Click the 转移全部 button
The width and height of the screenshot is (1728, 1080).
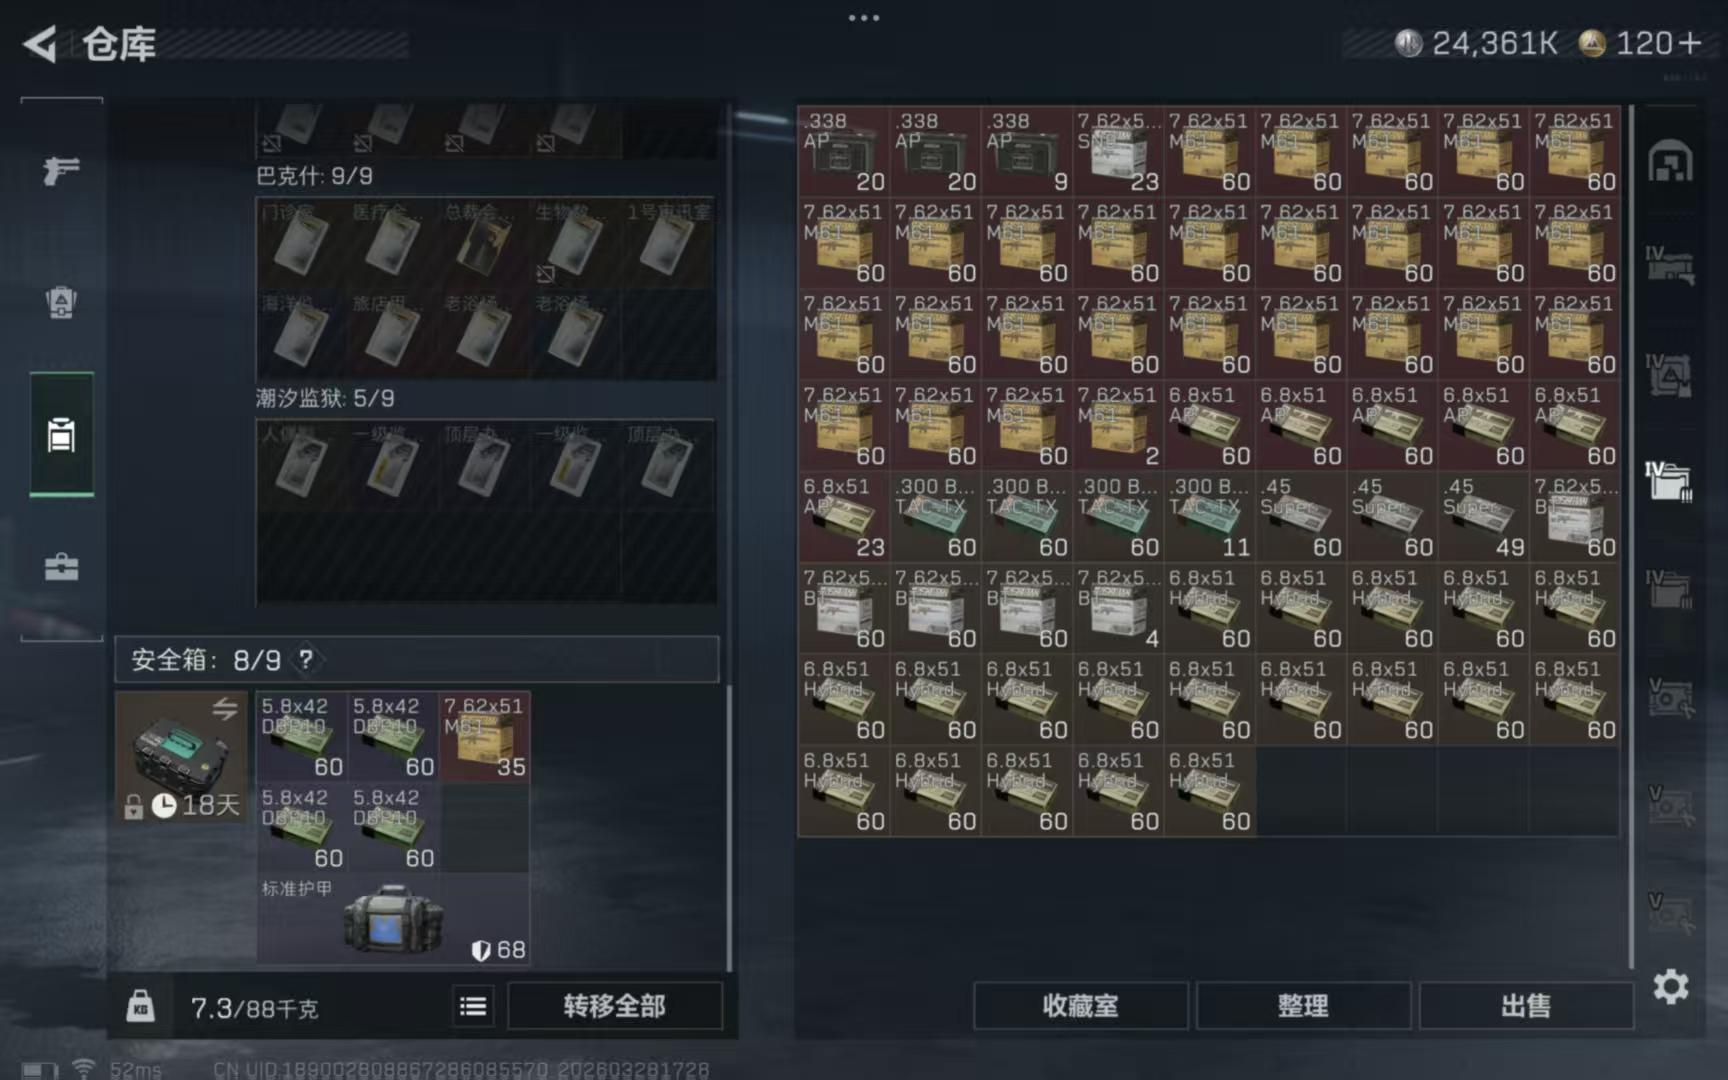(614, 1006)
